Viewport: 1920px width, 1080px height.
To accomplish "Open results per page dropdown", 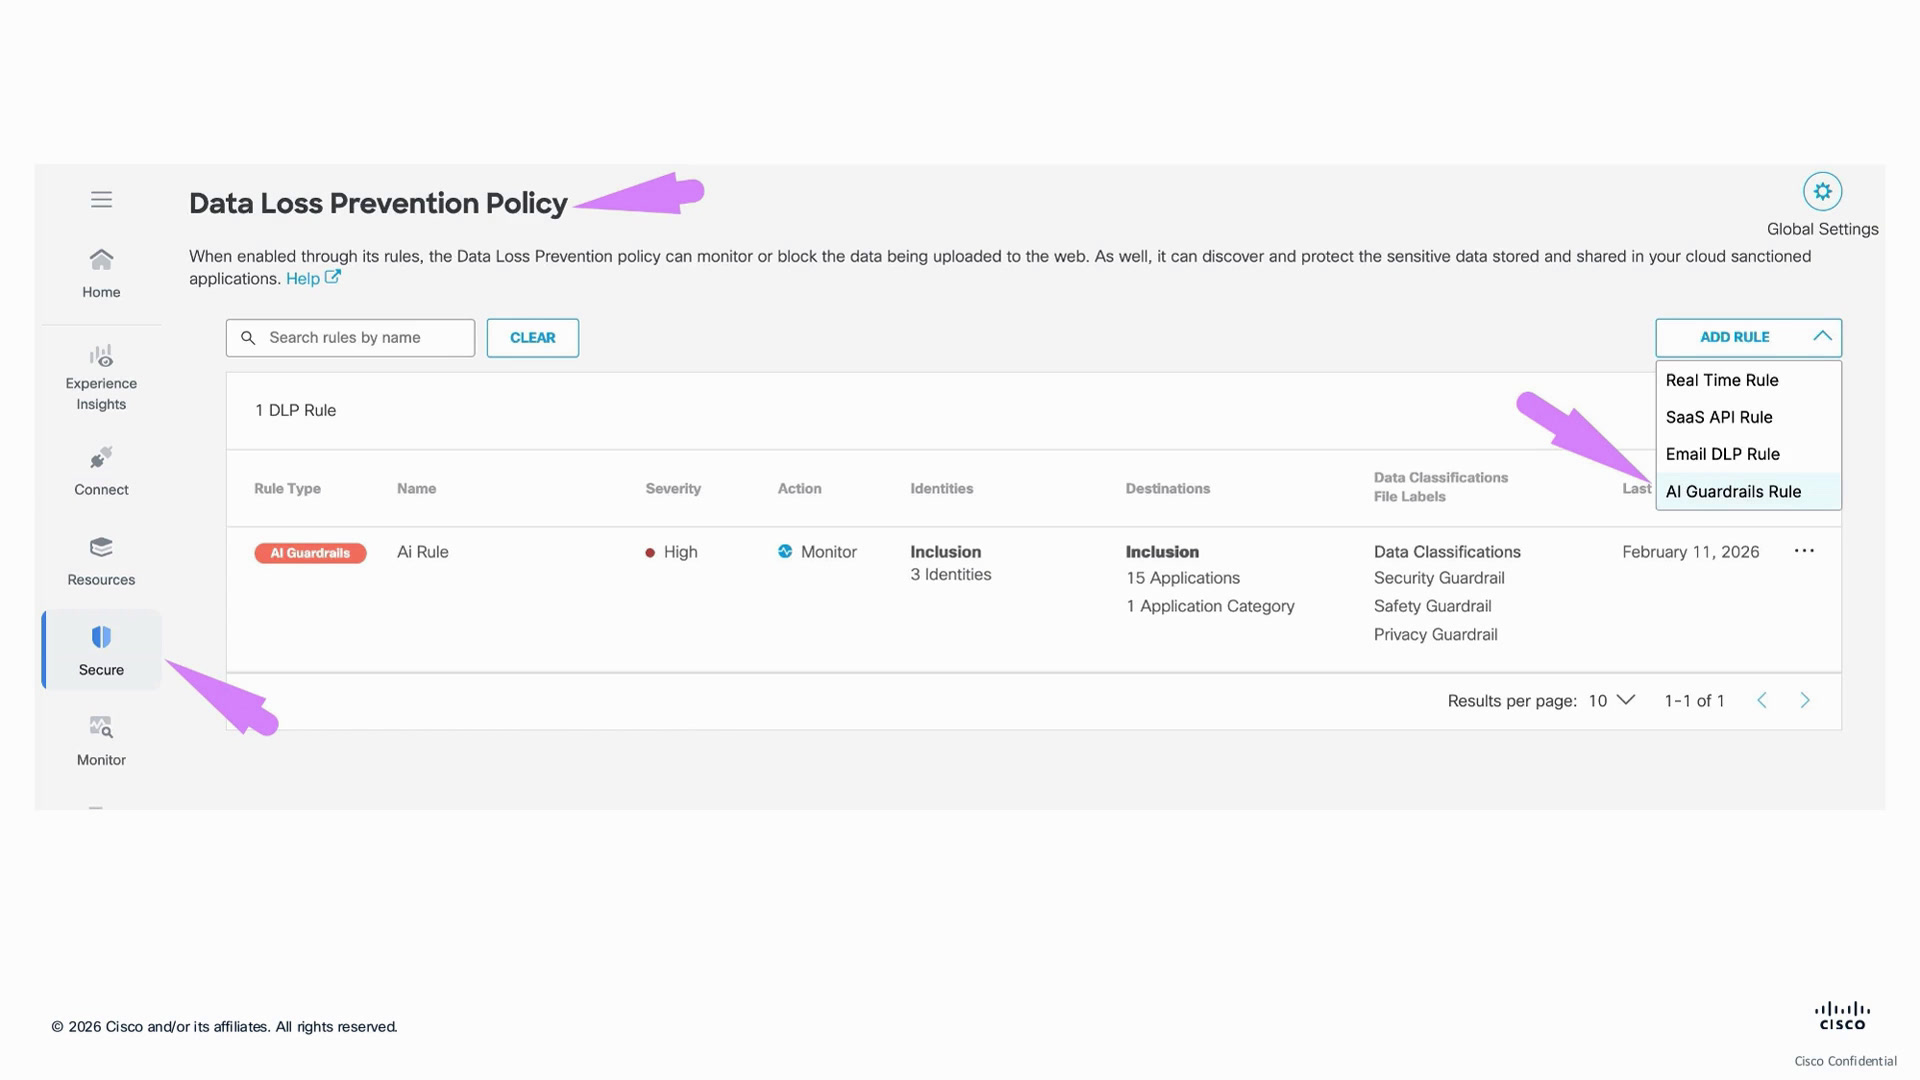I will coord(1612,700).
